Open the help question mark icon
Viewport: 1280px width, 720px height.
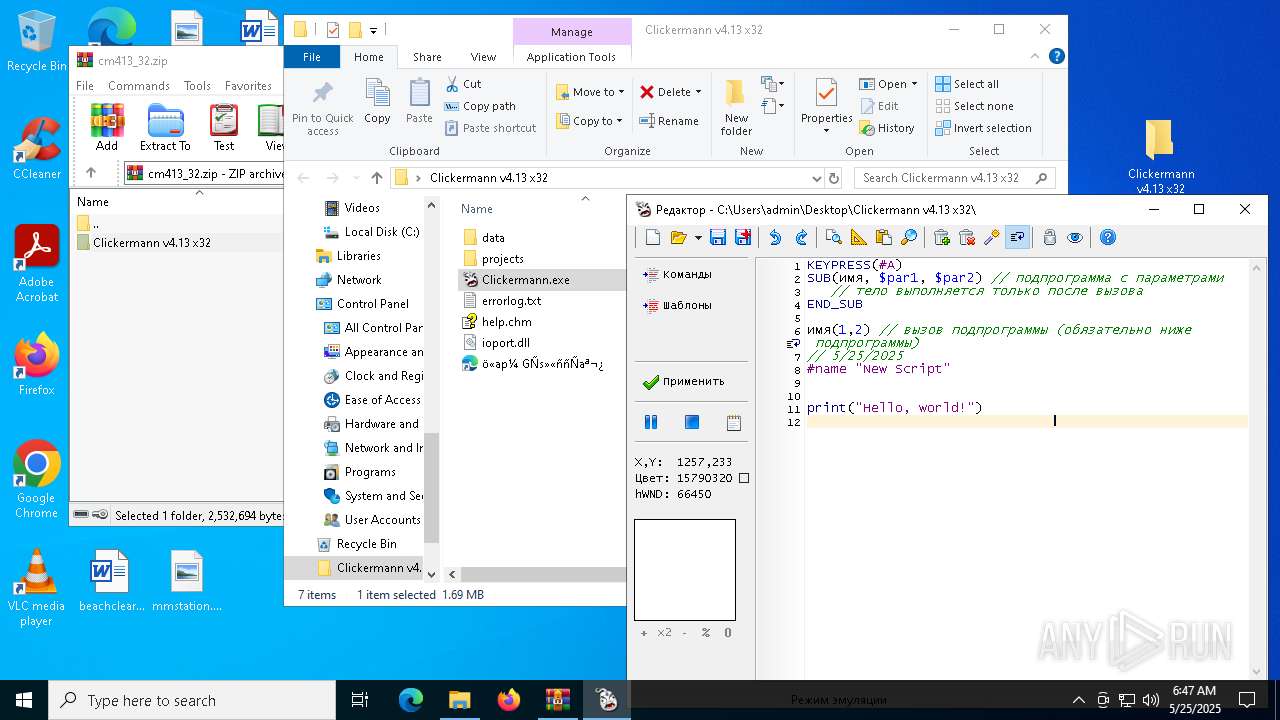1107,238
